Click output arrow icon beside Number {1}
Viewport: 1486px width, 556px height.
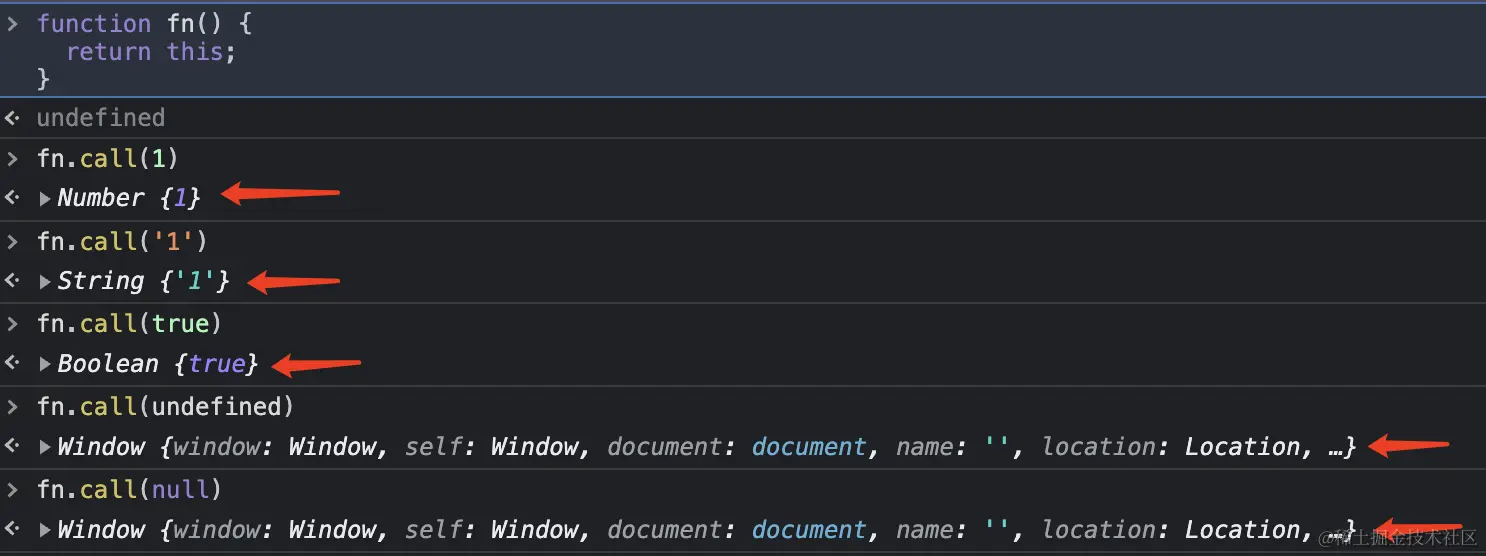[12, 198]
